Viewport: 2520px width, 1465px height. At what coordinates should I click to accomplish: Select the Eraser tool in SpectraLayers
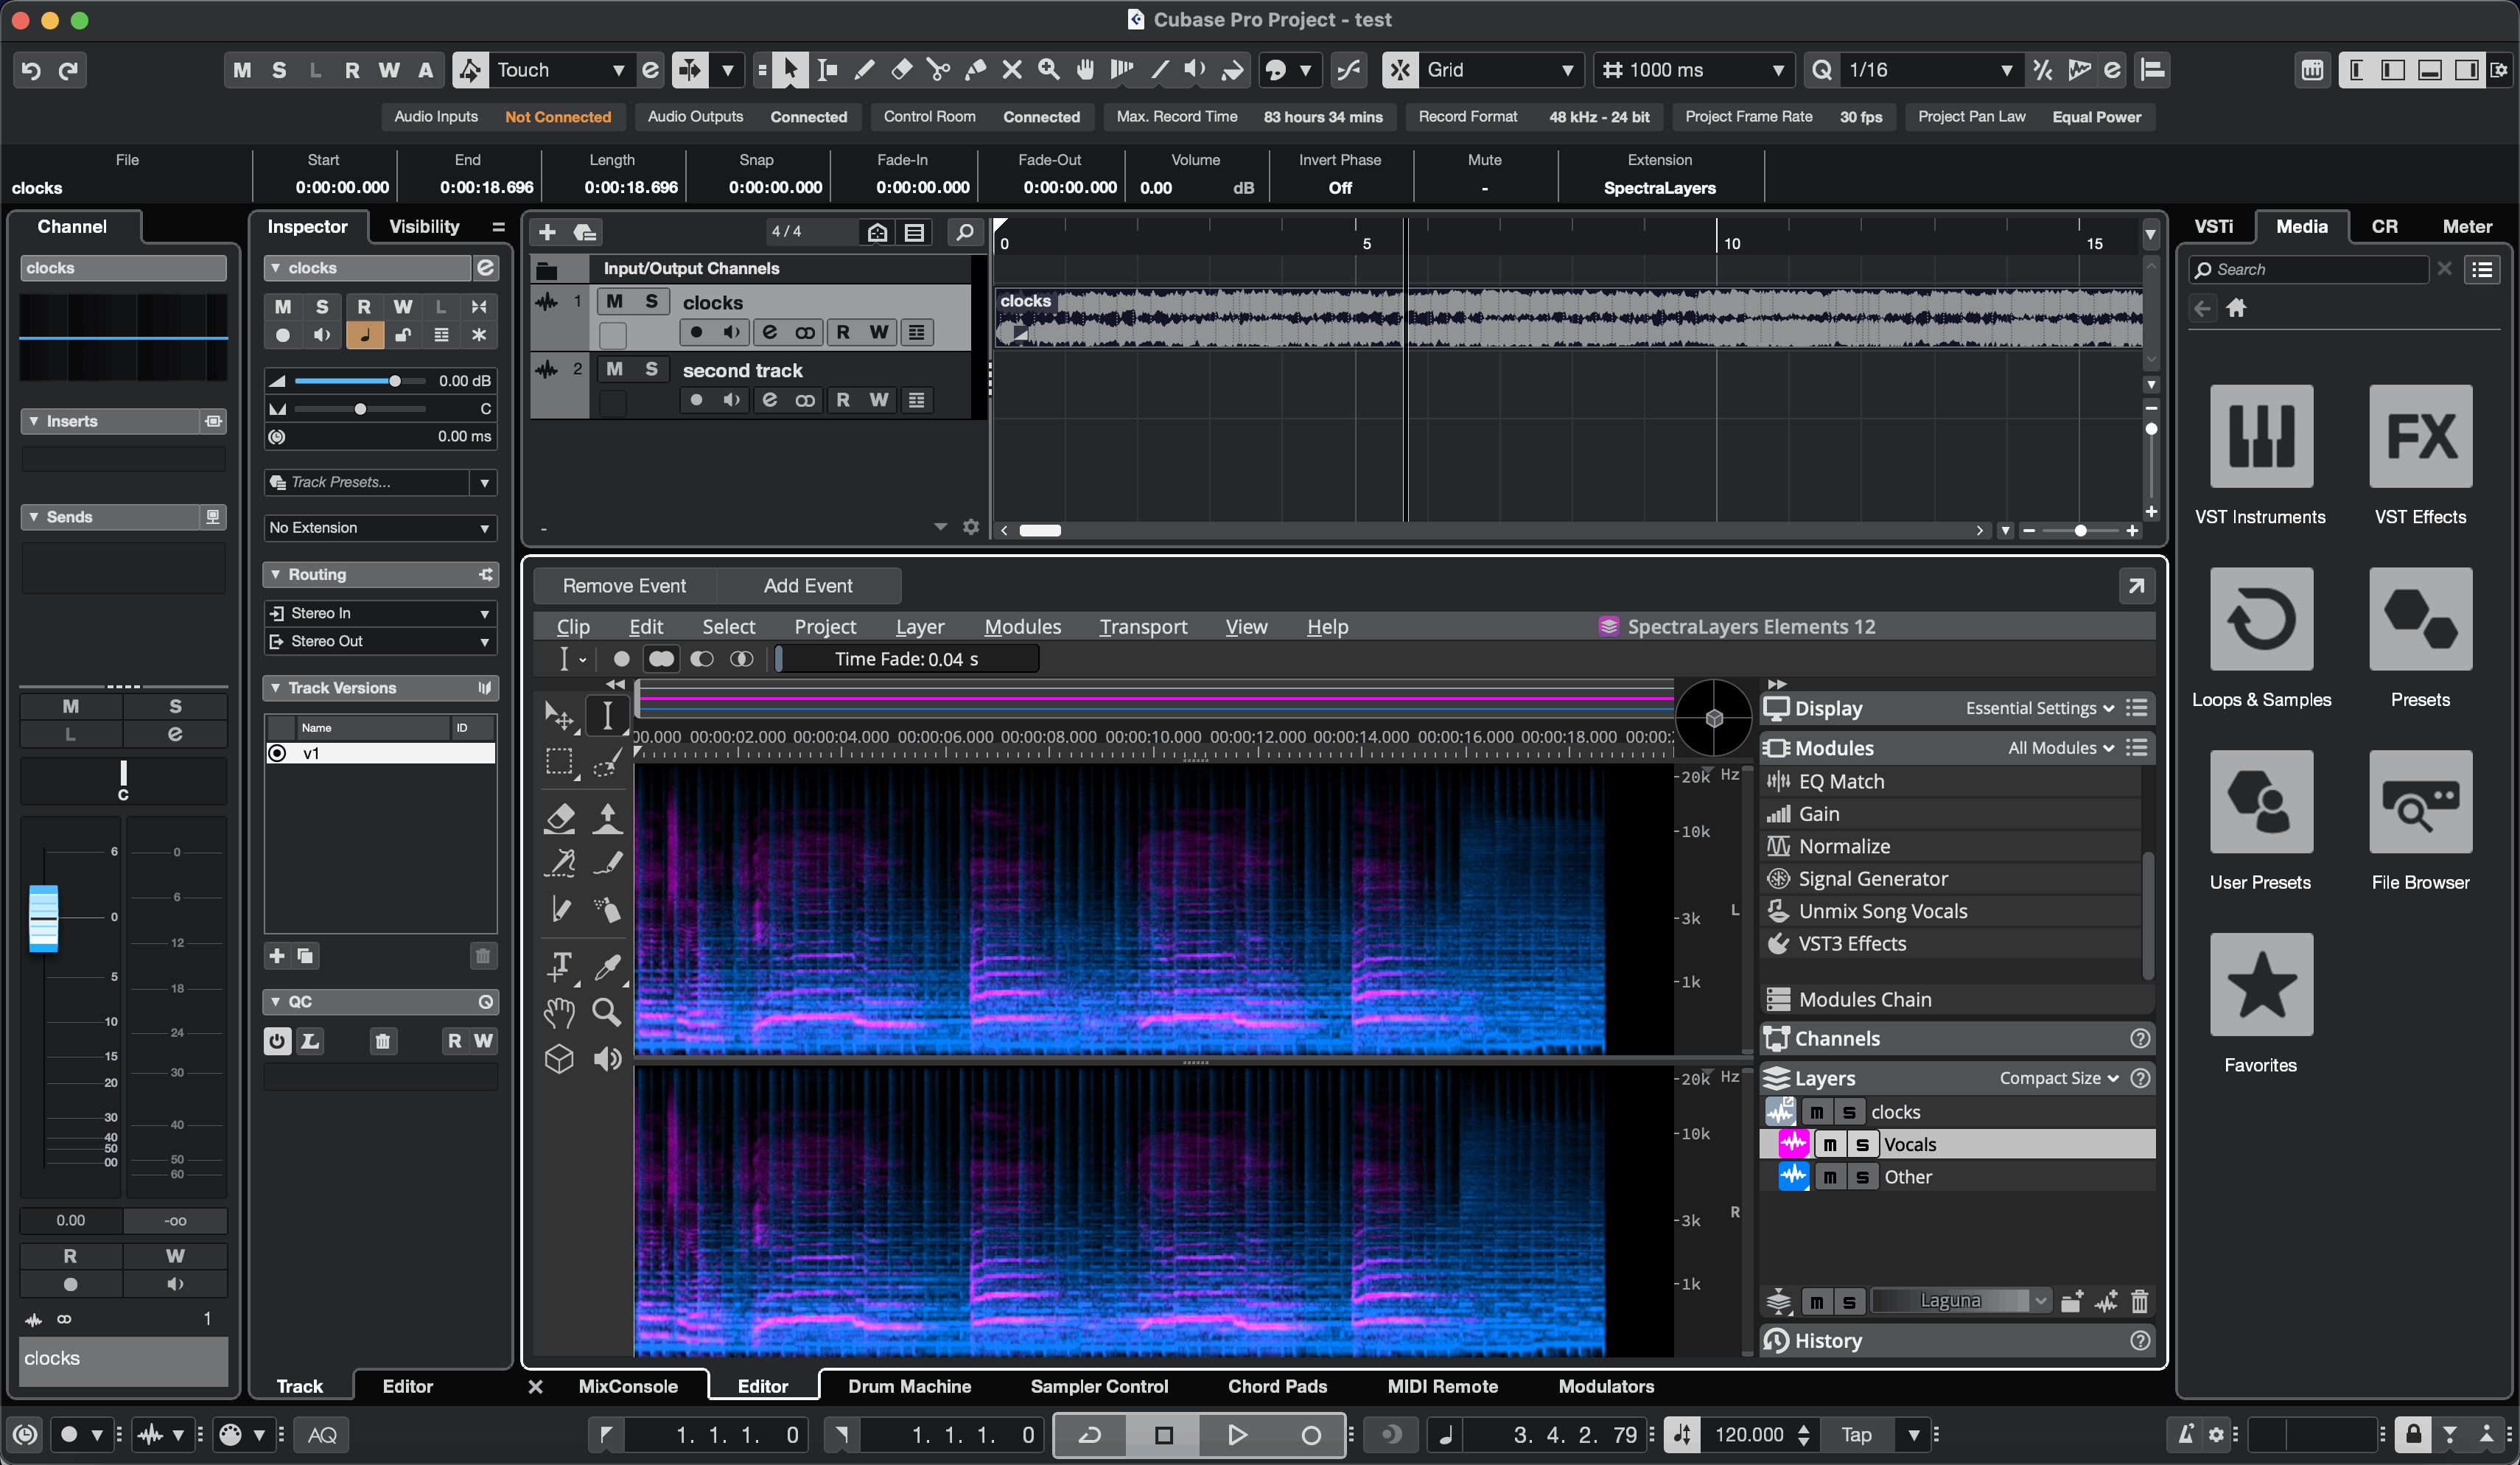pyautogui.click(x=560, y=818)
